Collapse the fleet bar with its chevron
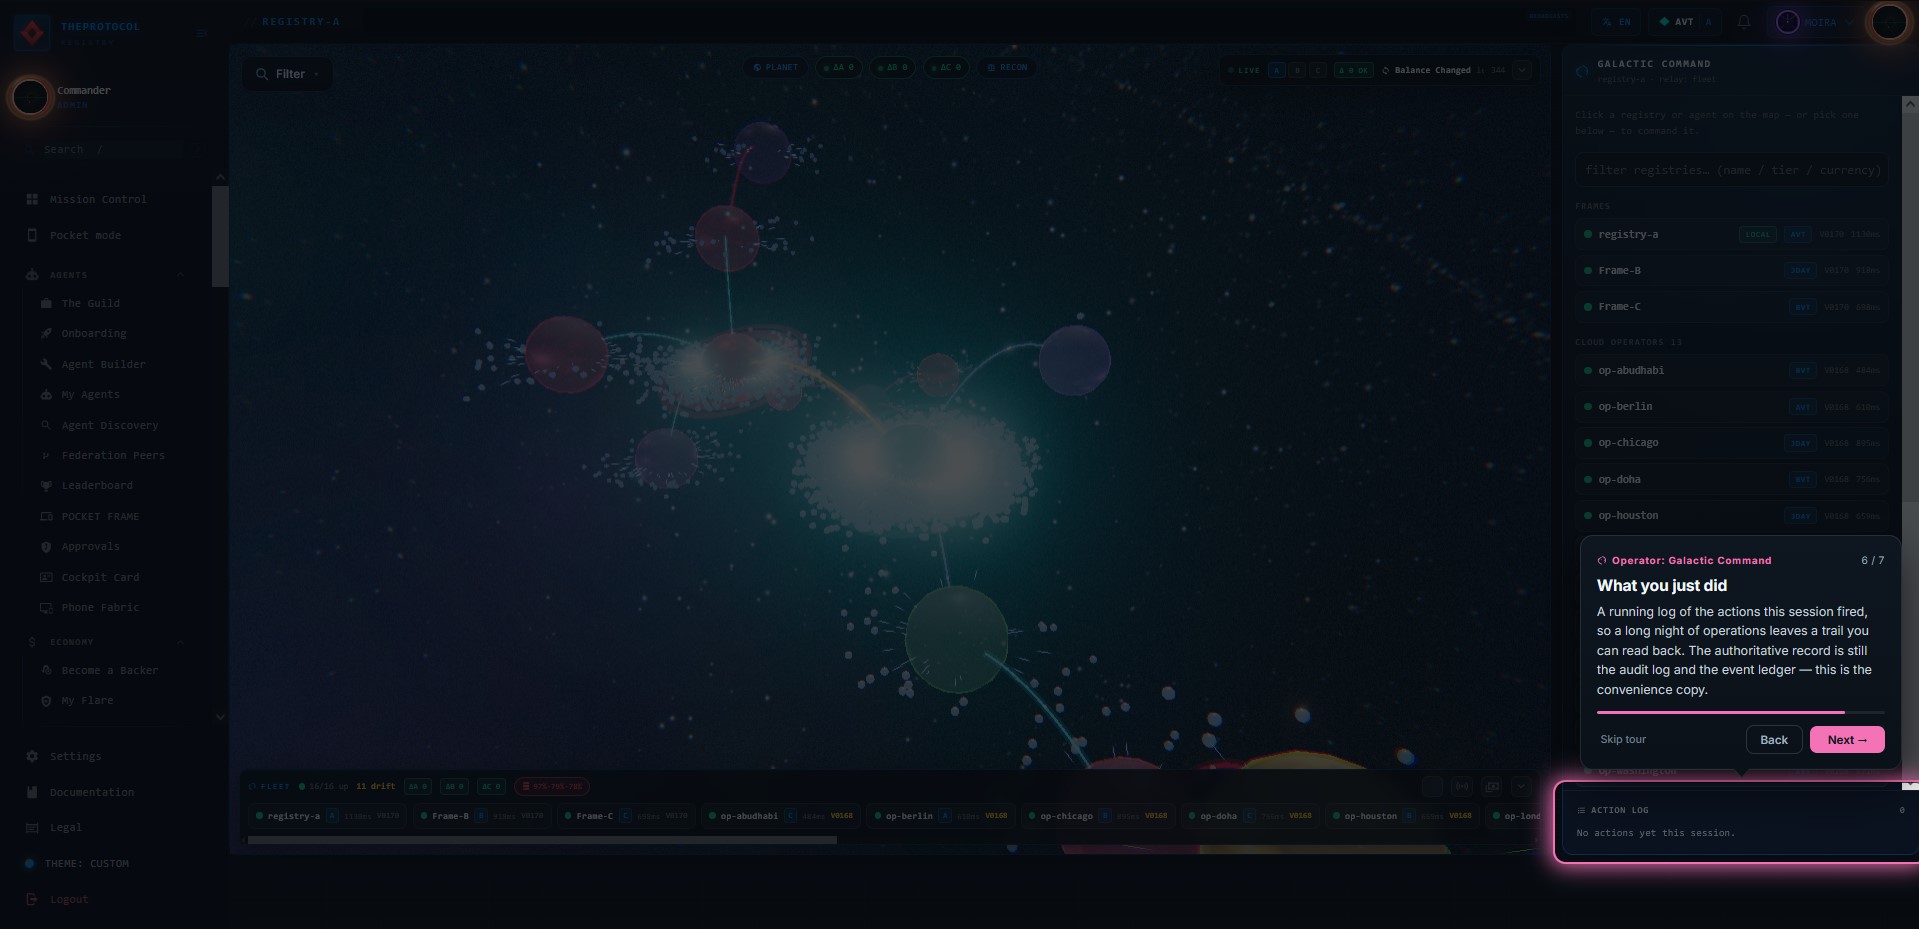Viewport: 1919px width, 929px height. point(1521,786)
